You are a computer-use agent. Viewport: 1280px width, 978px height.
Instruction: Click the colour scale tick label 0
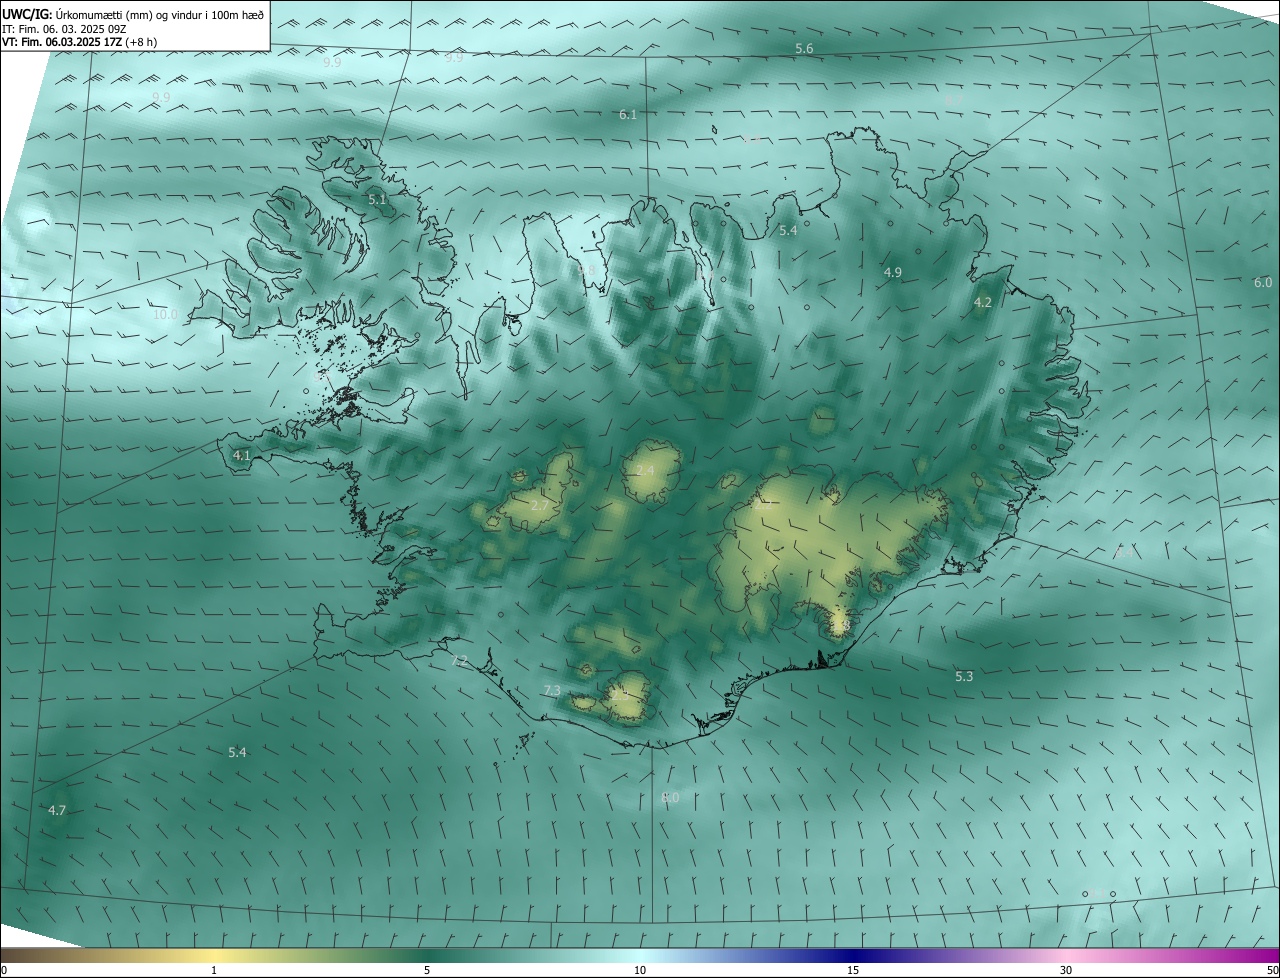pos(4,970)
